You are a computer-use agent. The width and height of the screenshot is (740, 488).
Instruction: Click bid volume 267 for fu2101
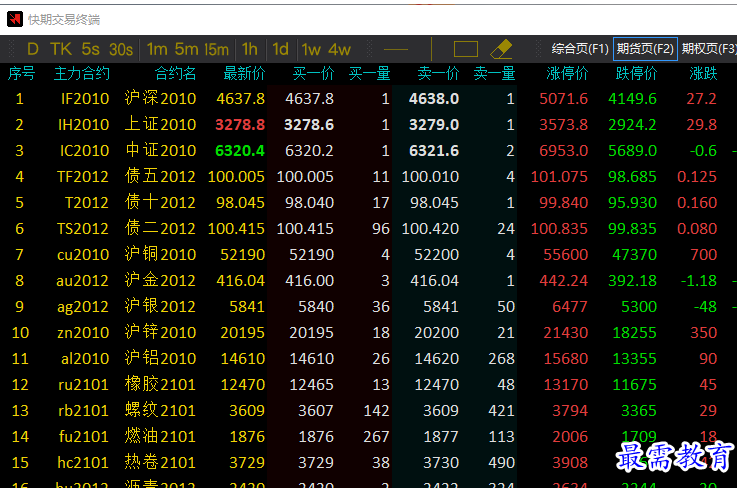376,436
